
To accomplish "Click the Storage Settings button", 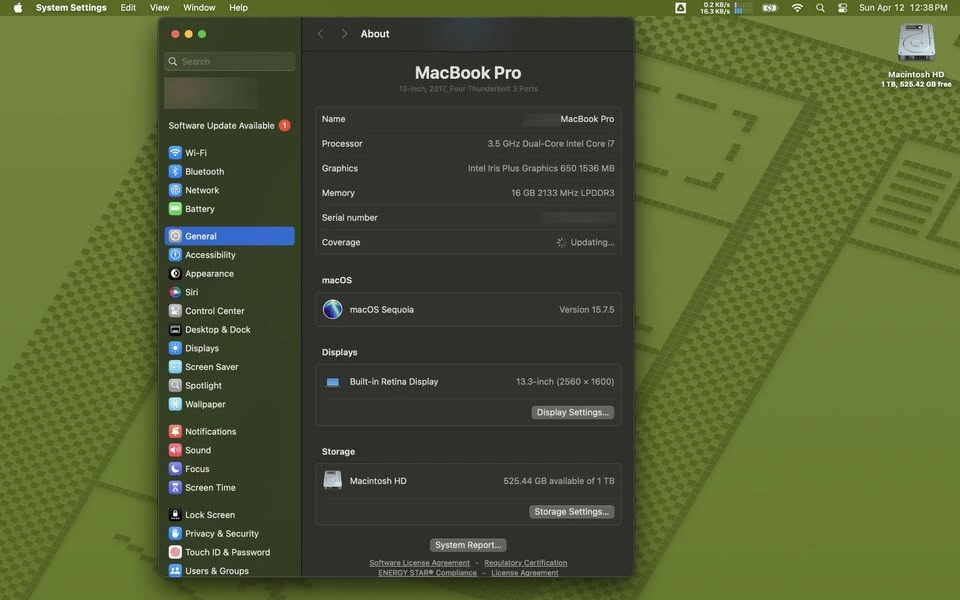I will [571, 512].
